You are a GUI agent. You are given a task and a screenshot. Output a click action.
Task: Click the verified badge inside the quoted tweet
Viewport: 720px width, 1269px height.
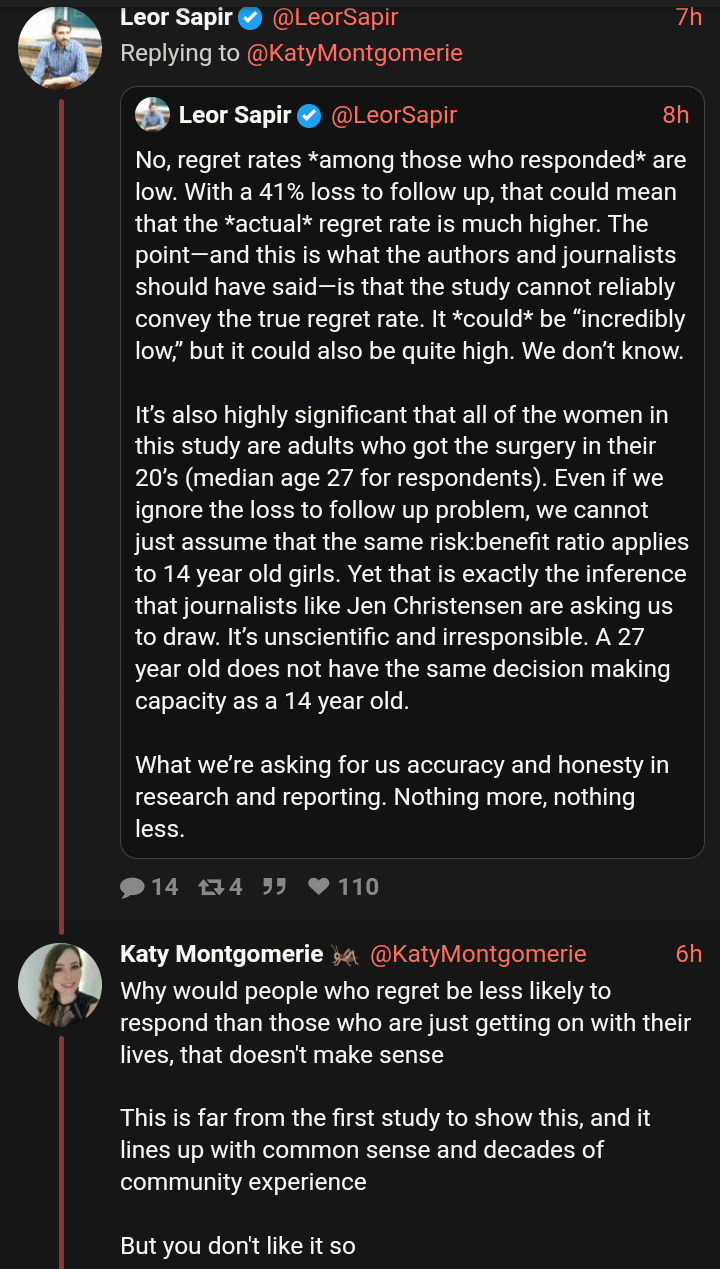pyautogui.click(x=309, y=115)
